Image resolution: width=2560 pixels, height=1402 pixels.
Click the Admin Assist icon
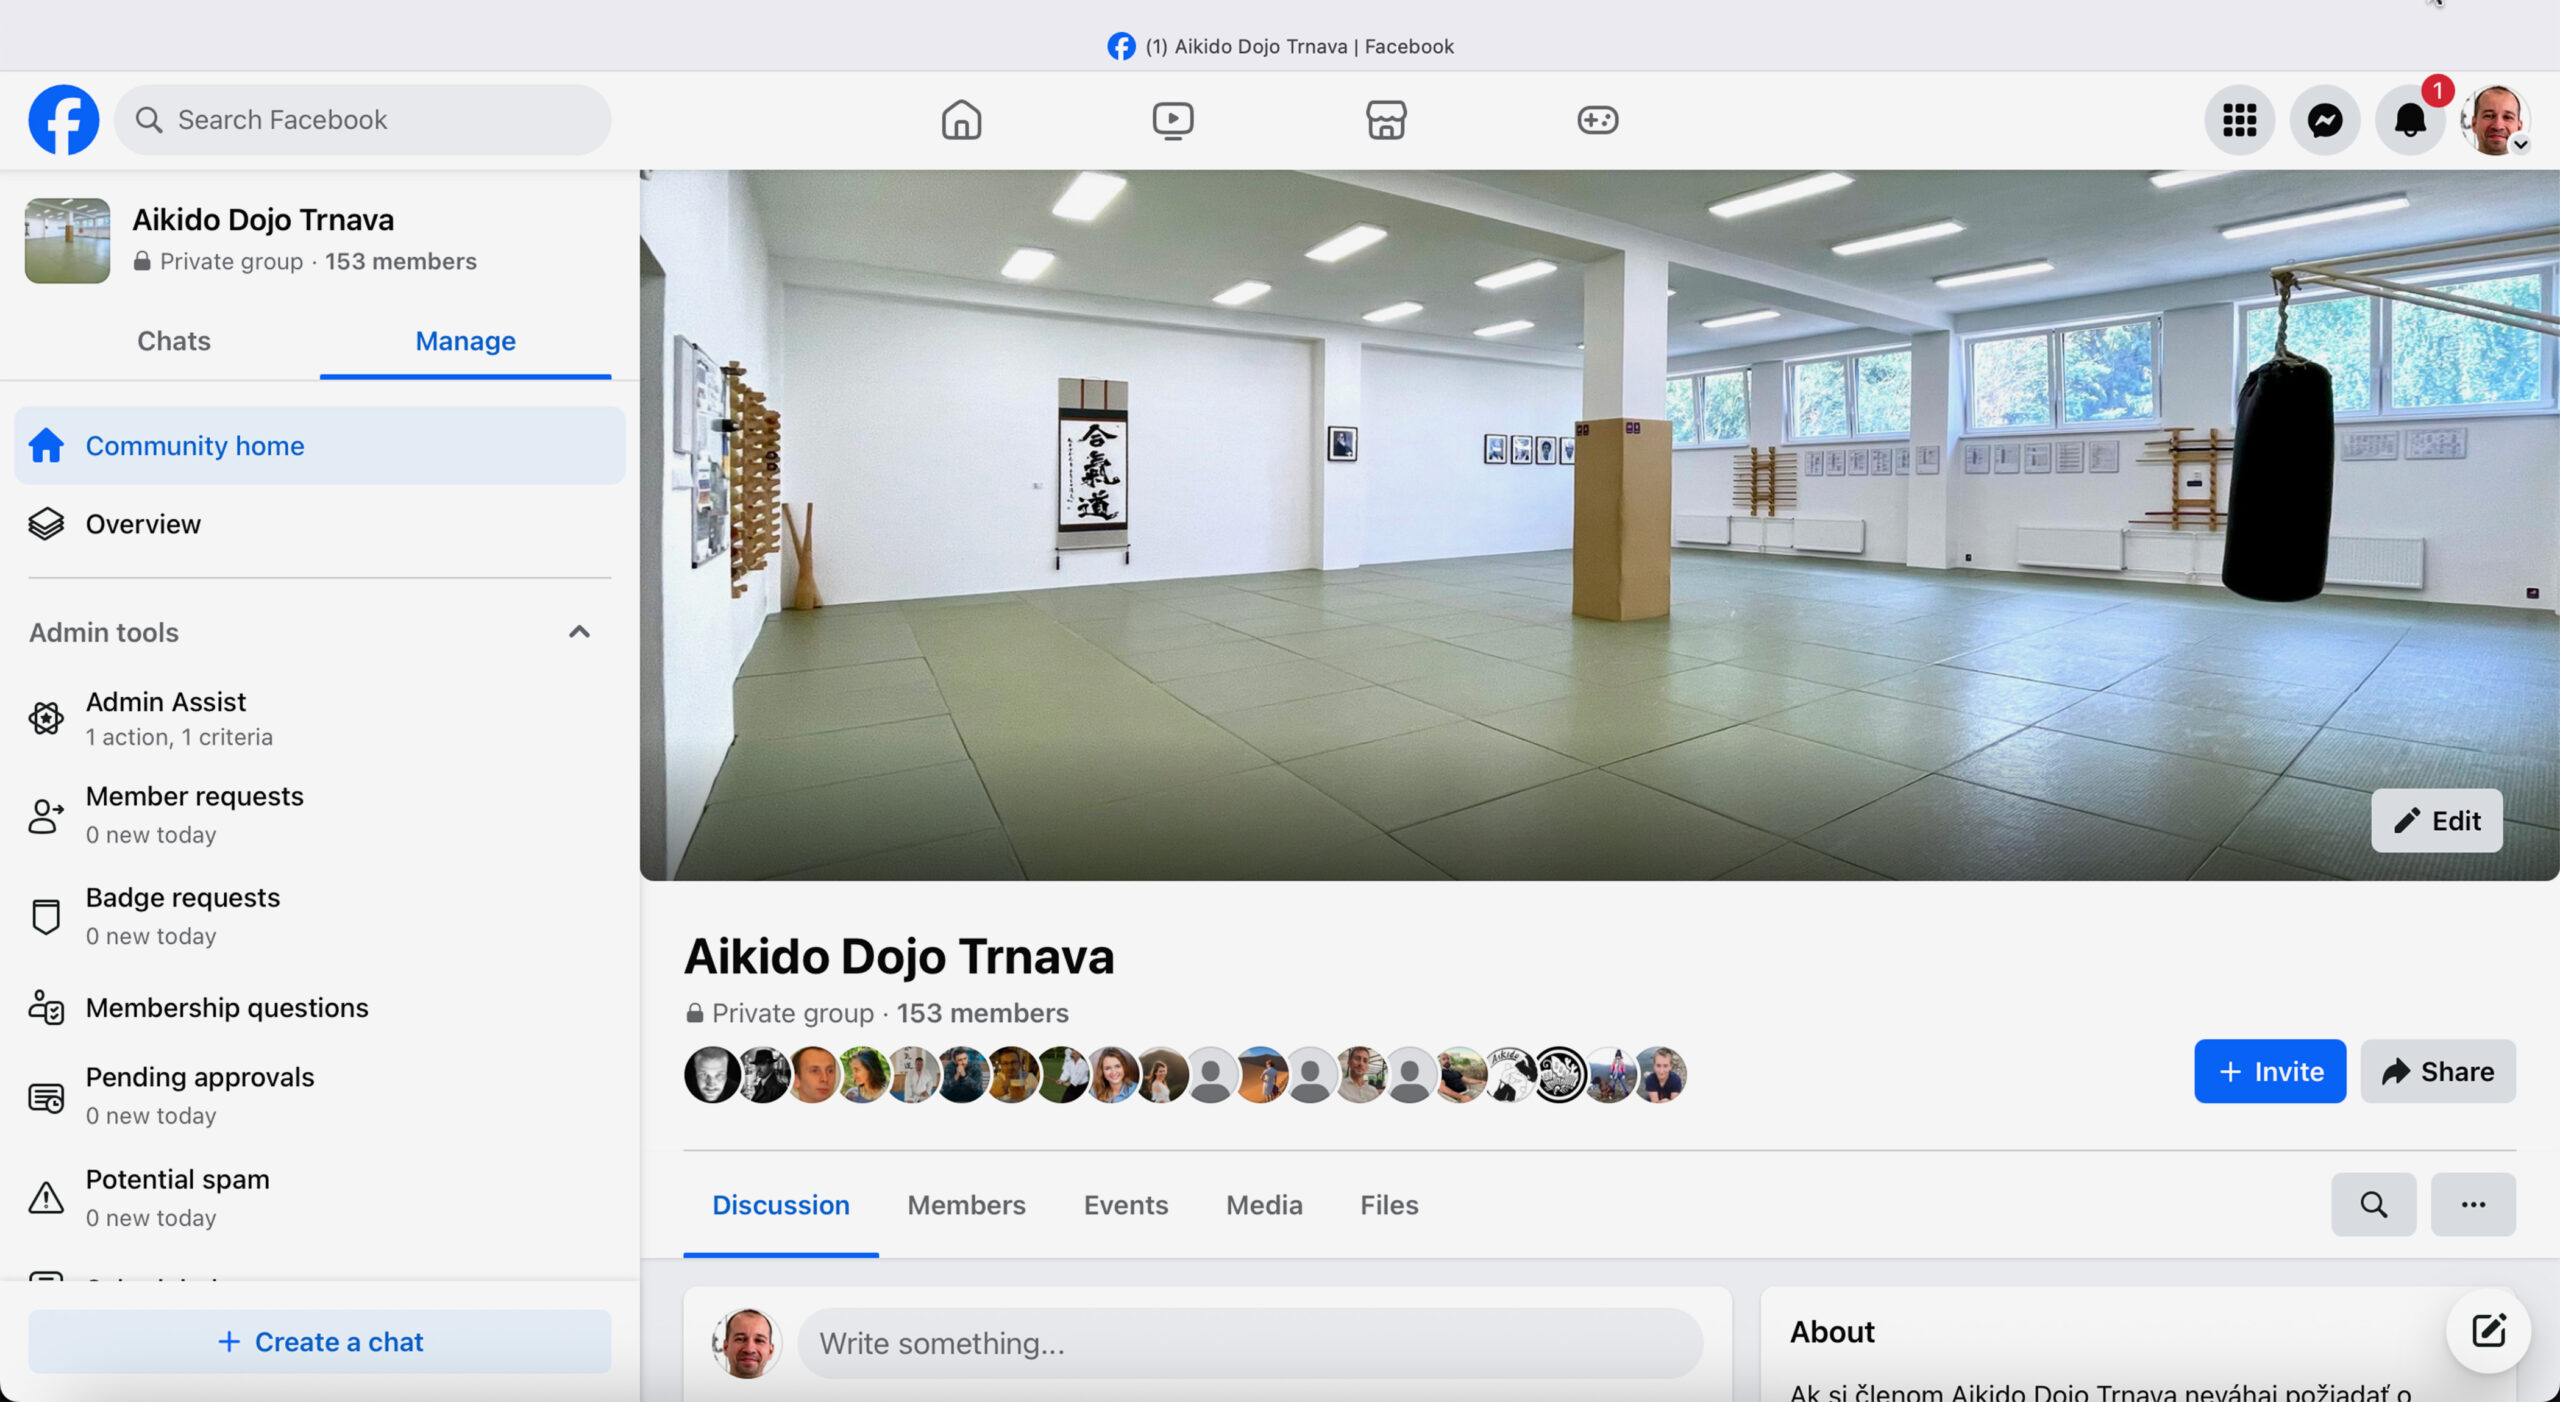click(x=46, y=718)
